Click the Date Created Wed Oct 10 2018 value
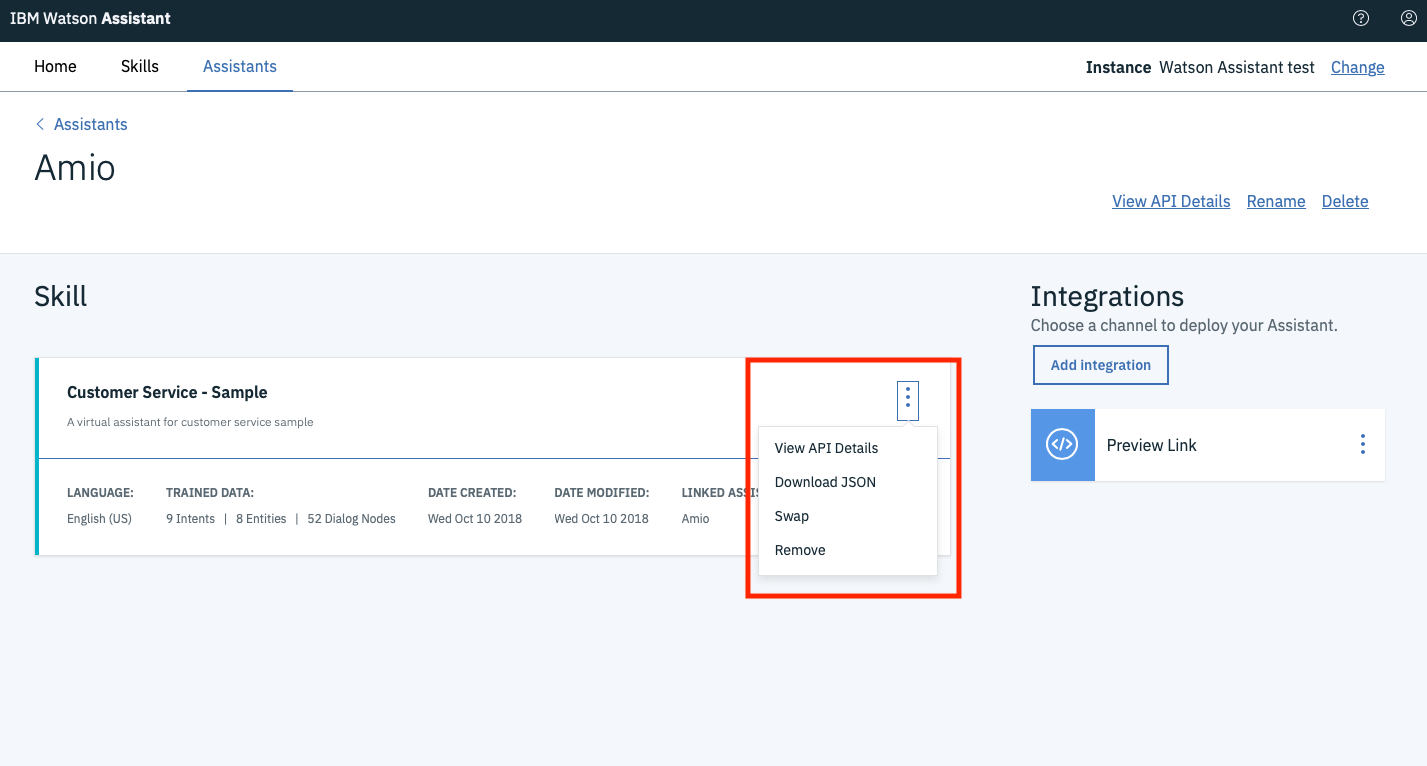 tap(475, 519)
